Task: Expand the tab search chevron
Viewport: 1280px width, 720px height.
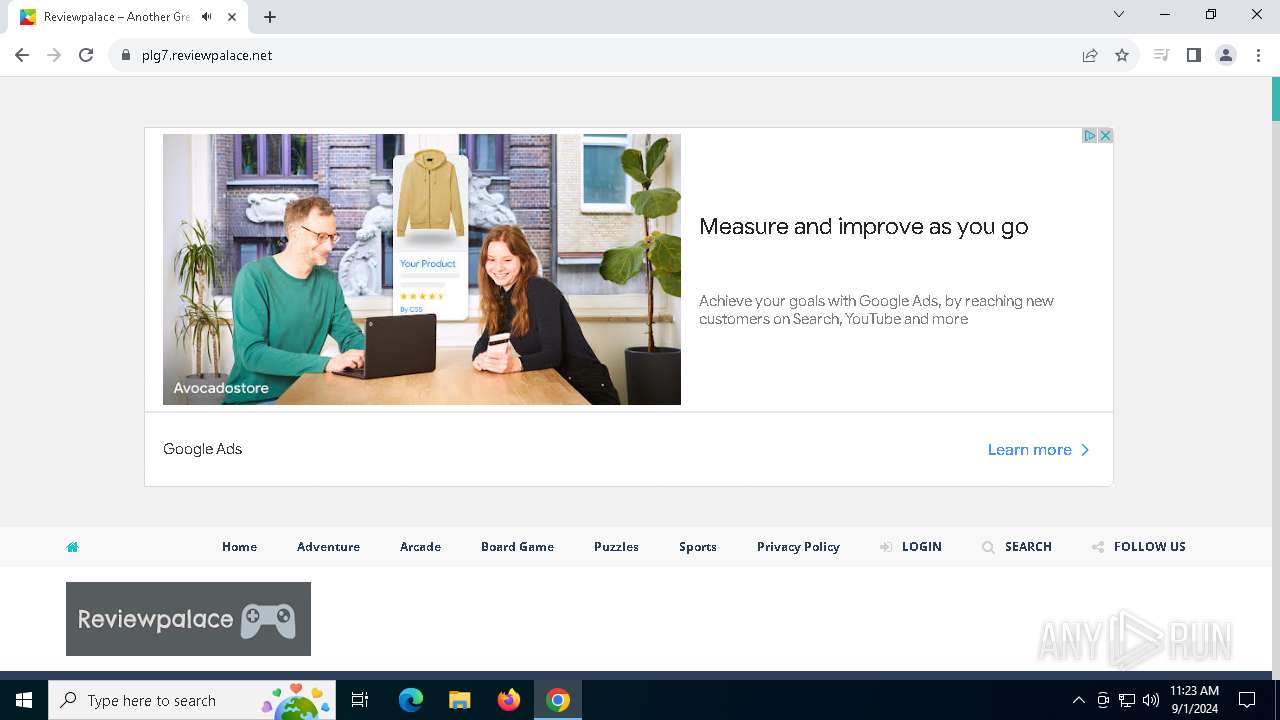Action: pyautogui.click(x=1119, y=14)
